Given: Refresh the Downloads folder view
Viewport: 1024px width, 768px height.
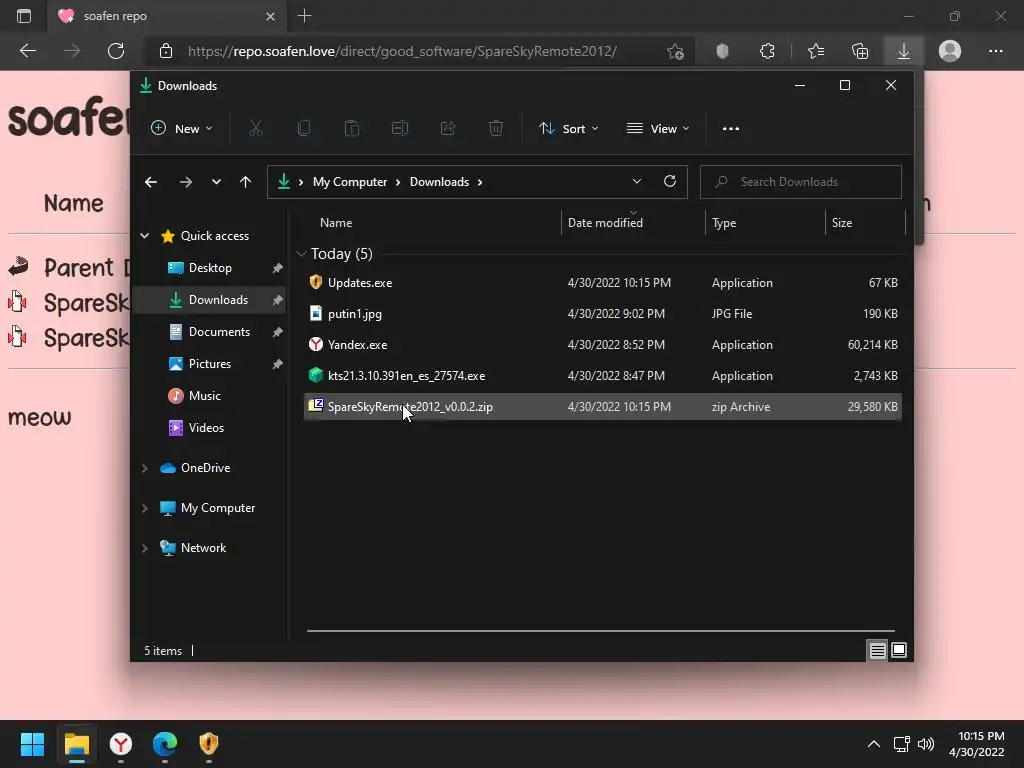Looking at the screenshot, I should click(669, 182).
